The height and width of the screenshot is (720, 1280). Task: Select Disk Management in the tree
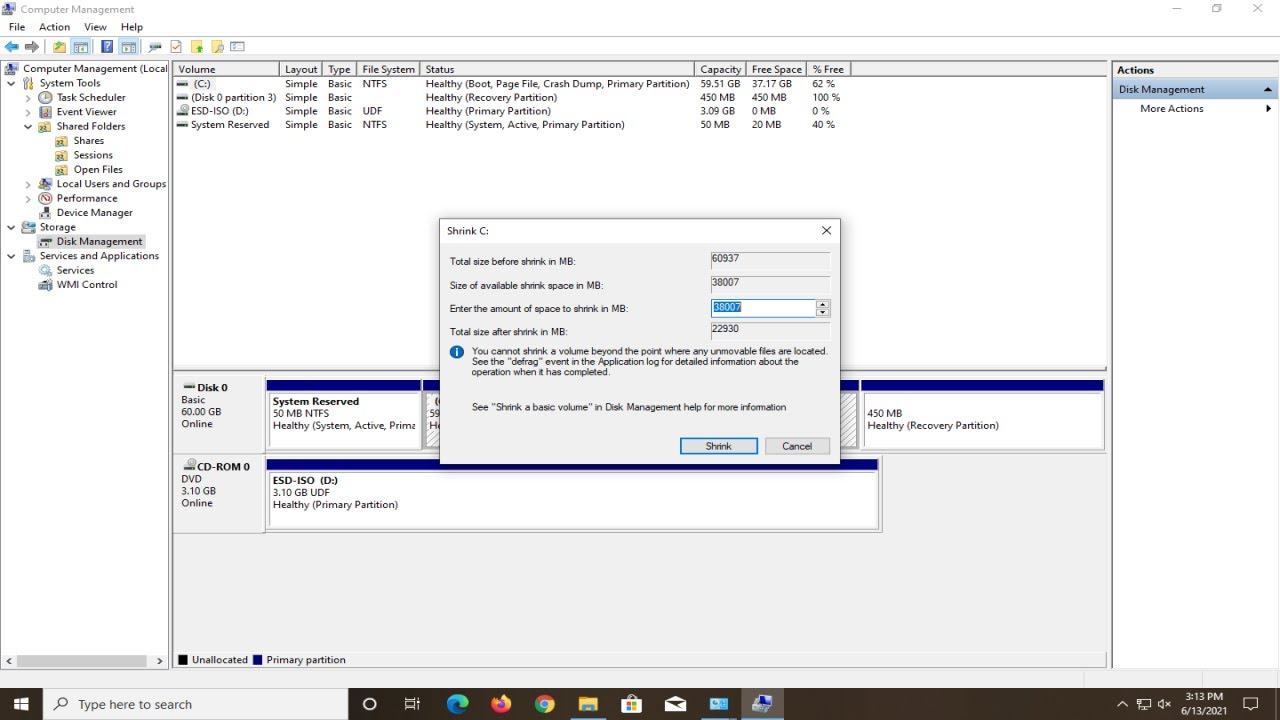tap(99, 241)
